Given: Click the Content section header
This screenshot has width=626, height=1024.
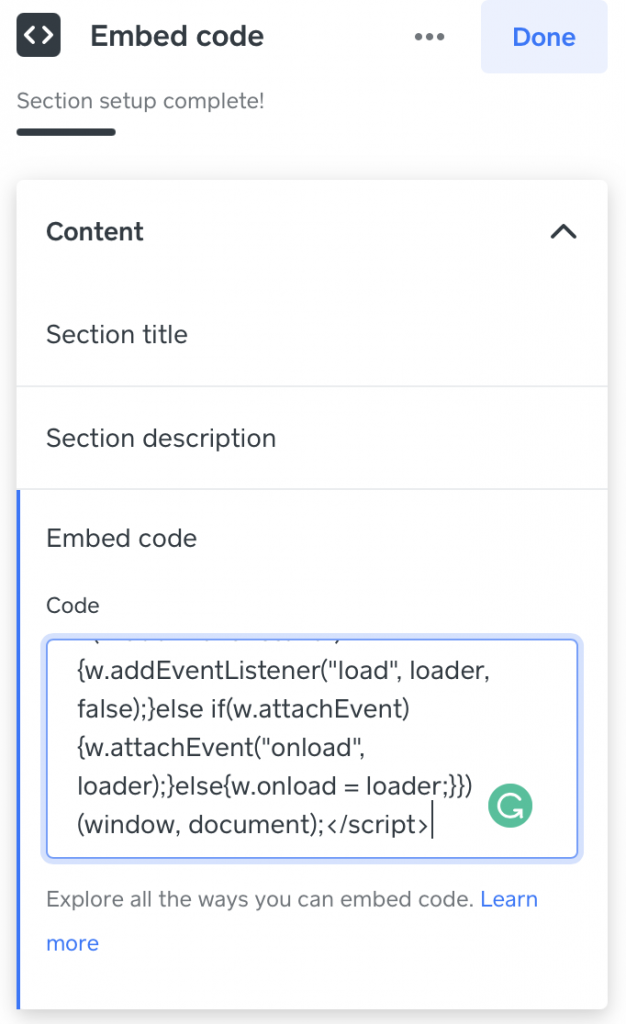Looking at the screenshot, I should point(94,231).
